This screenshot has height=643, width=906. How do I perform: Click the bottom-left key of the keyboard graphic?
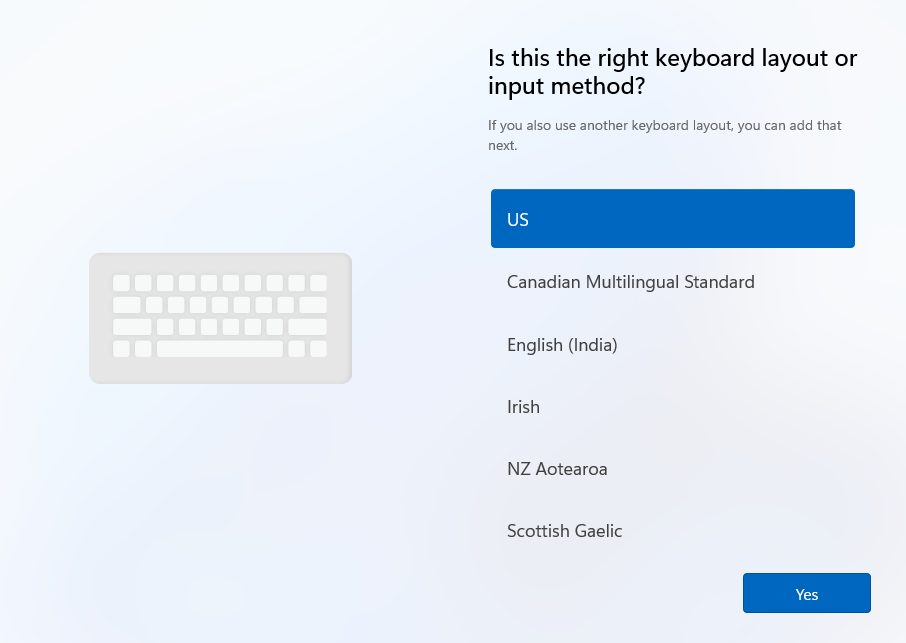(x=121, y=349)
